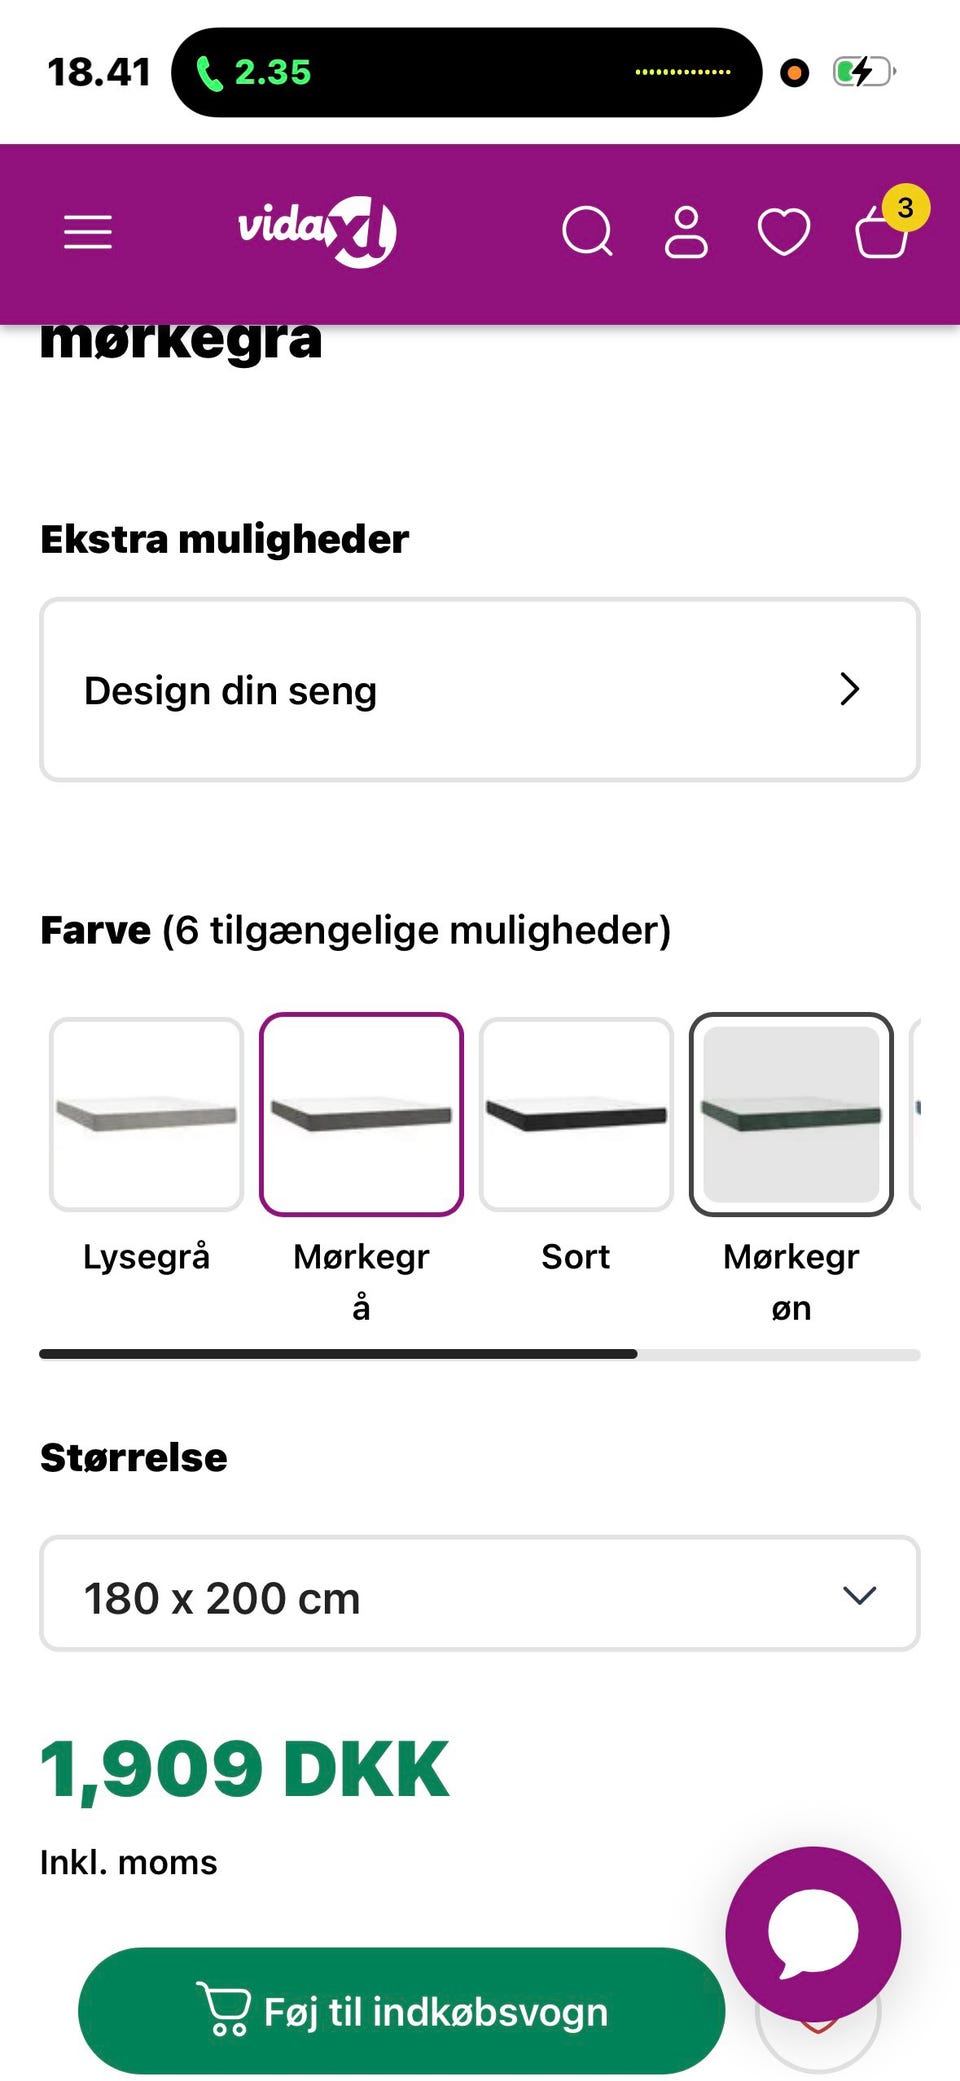Tap the active call timer indicator

[x=254, y=72]
